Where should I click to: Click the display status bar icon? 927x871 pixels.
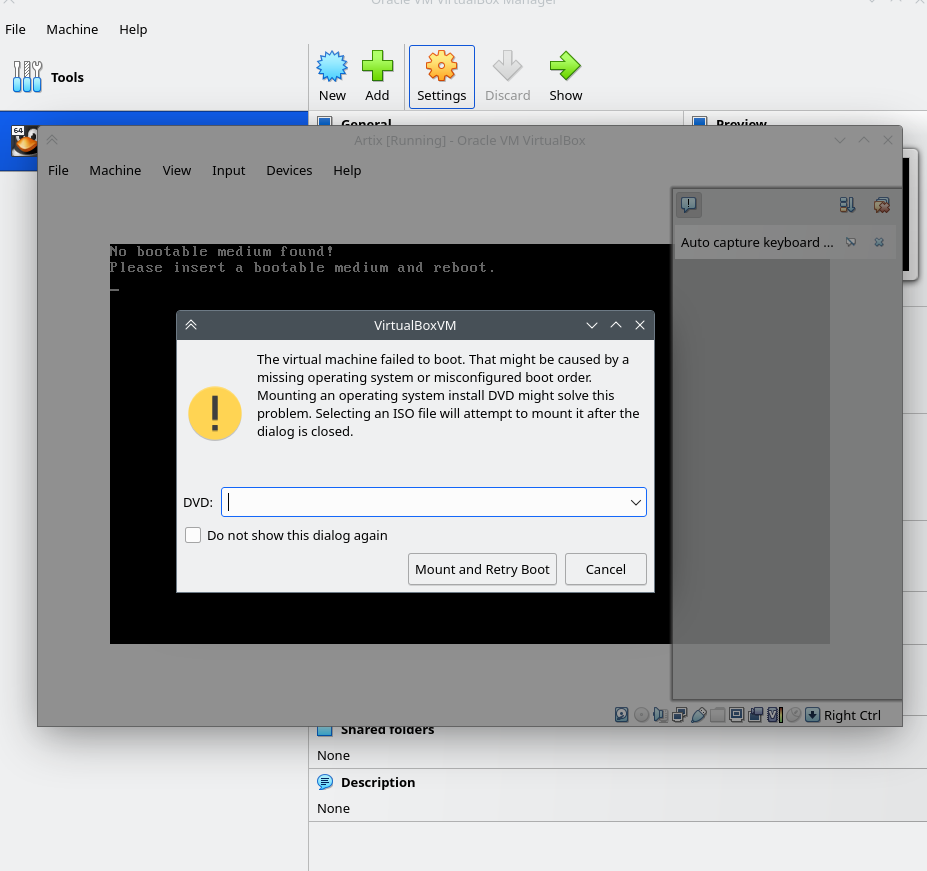pos(736,715)
